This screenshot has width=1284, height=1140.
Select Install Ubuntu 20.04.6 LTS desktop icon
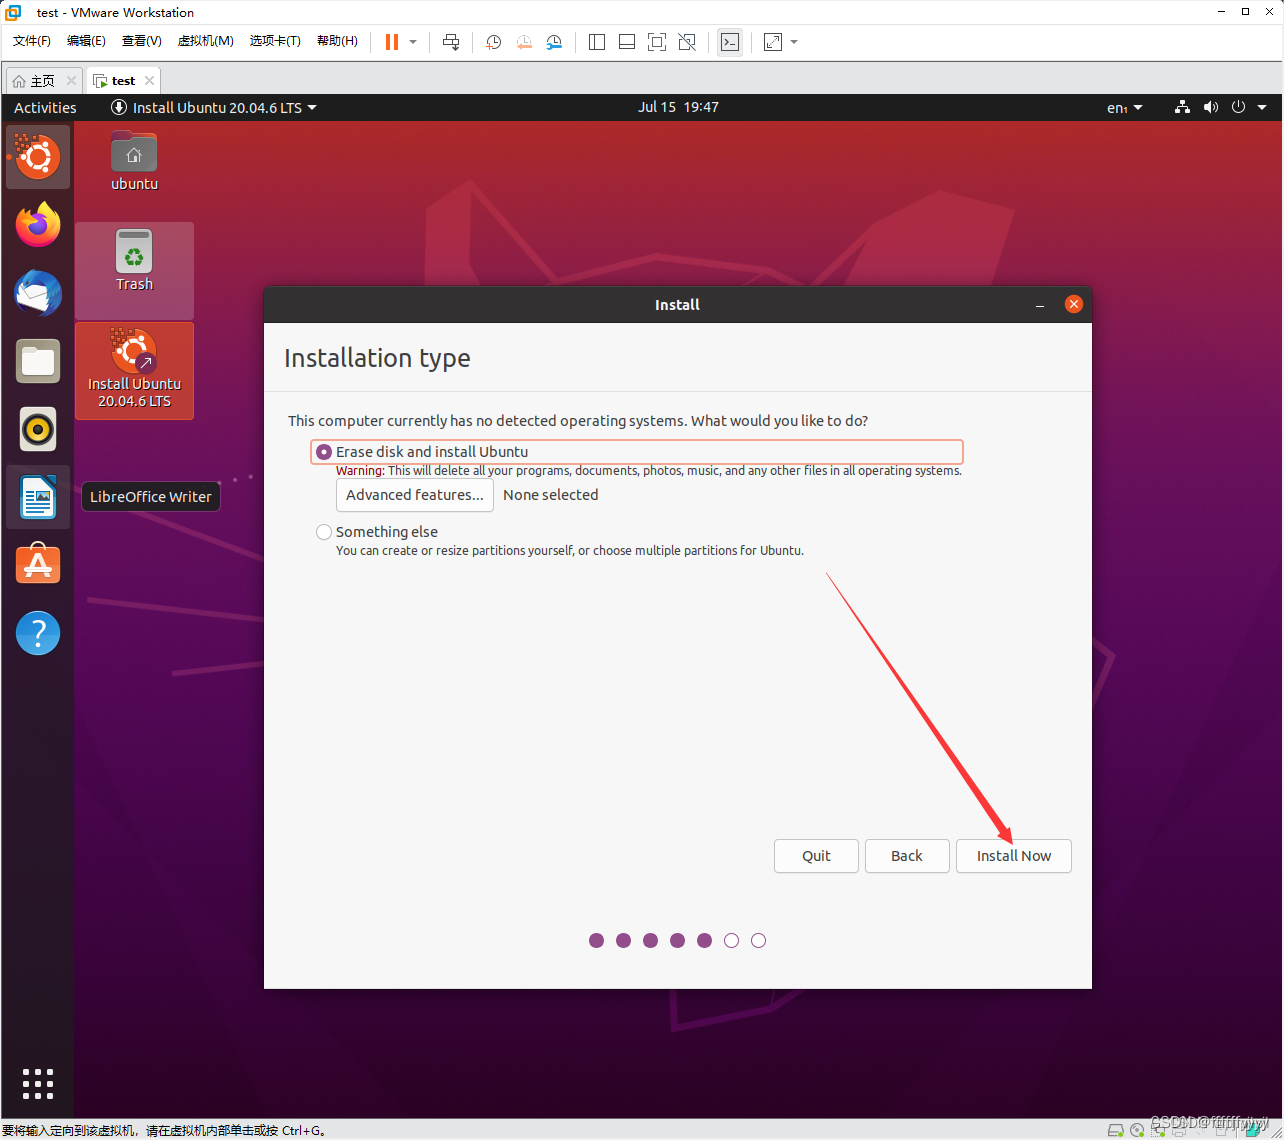134,370
